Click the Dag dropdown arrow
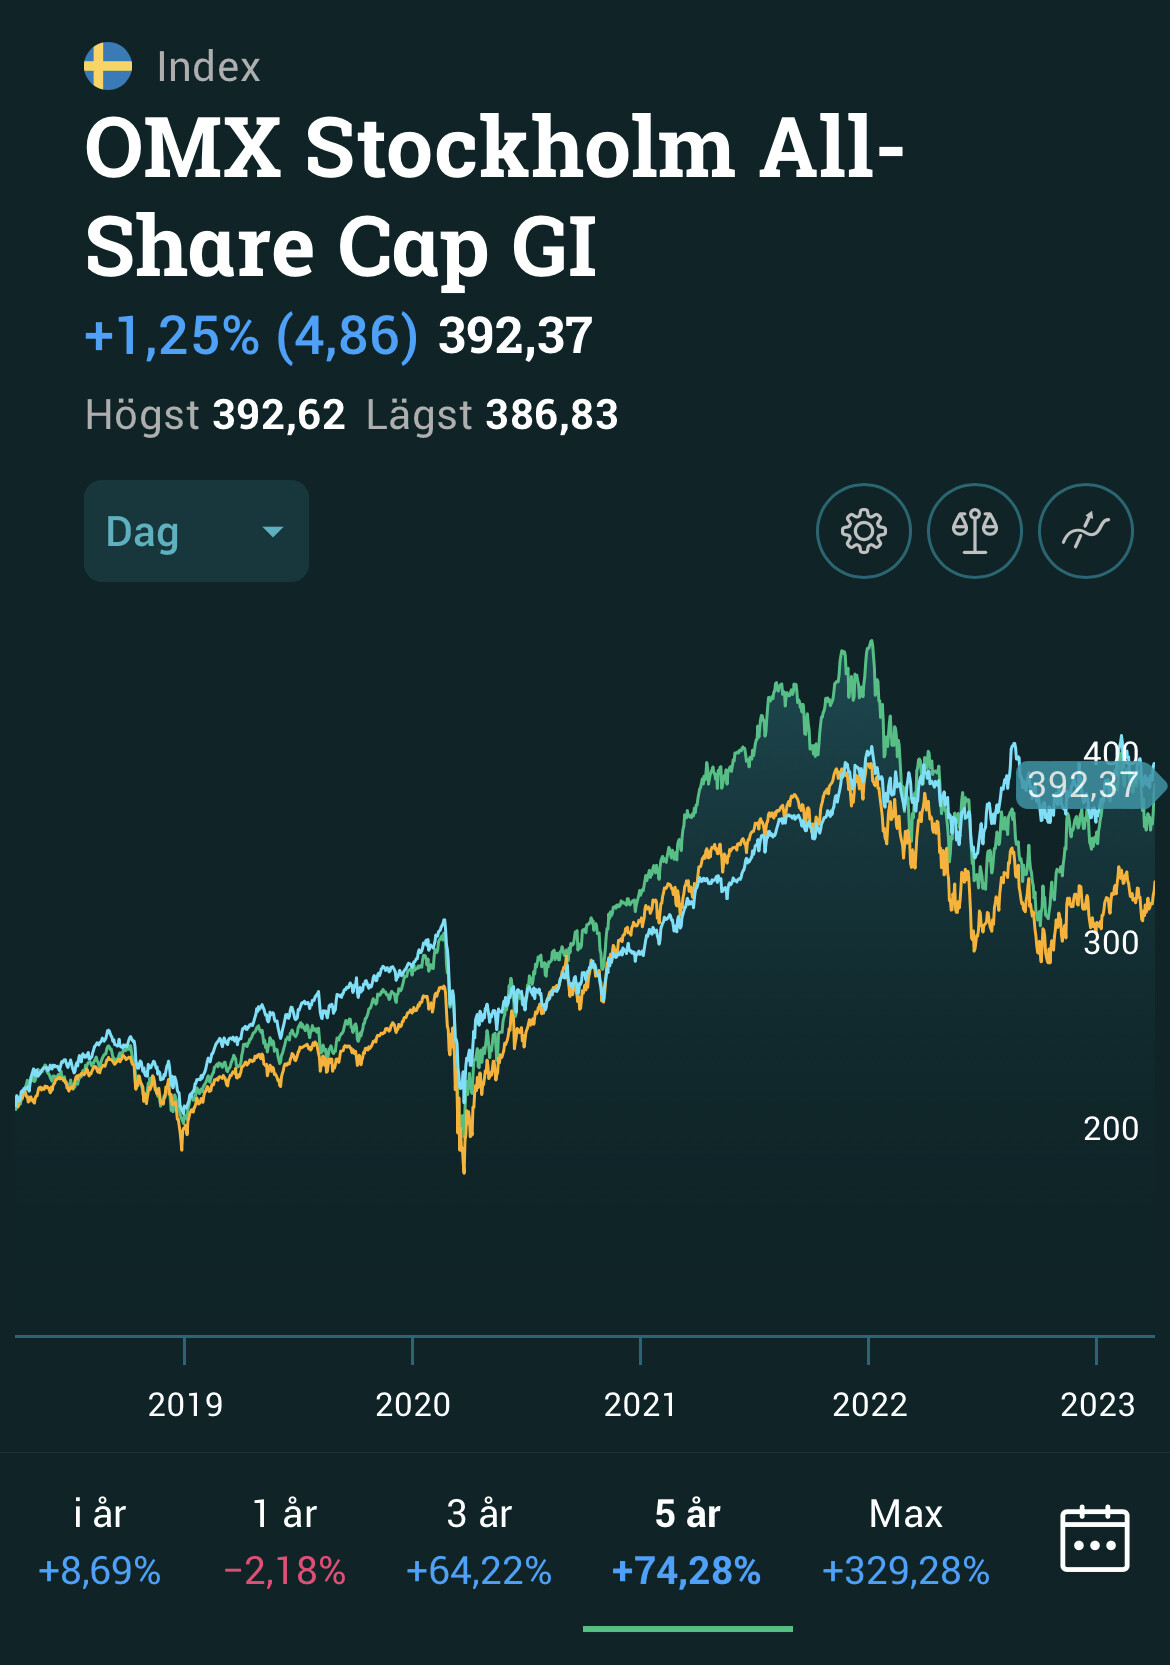The width and height of the screenshot is (1170, 1665). pyautogui.click(x=272, y=532)
